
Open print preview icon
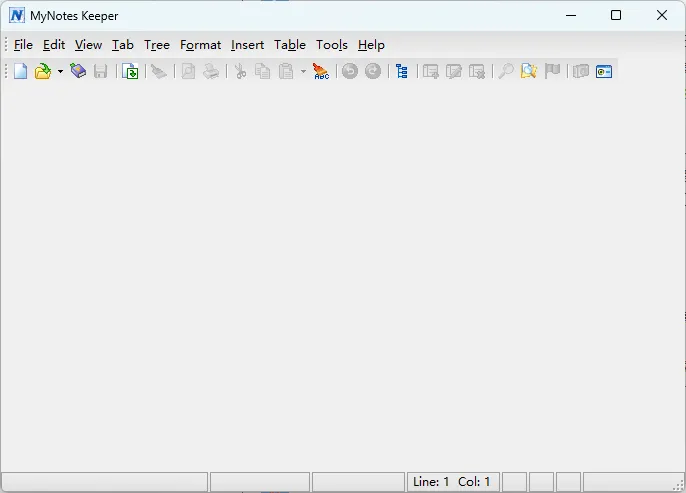point(188,71)
